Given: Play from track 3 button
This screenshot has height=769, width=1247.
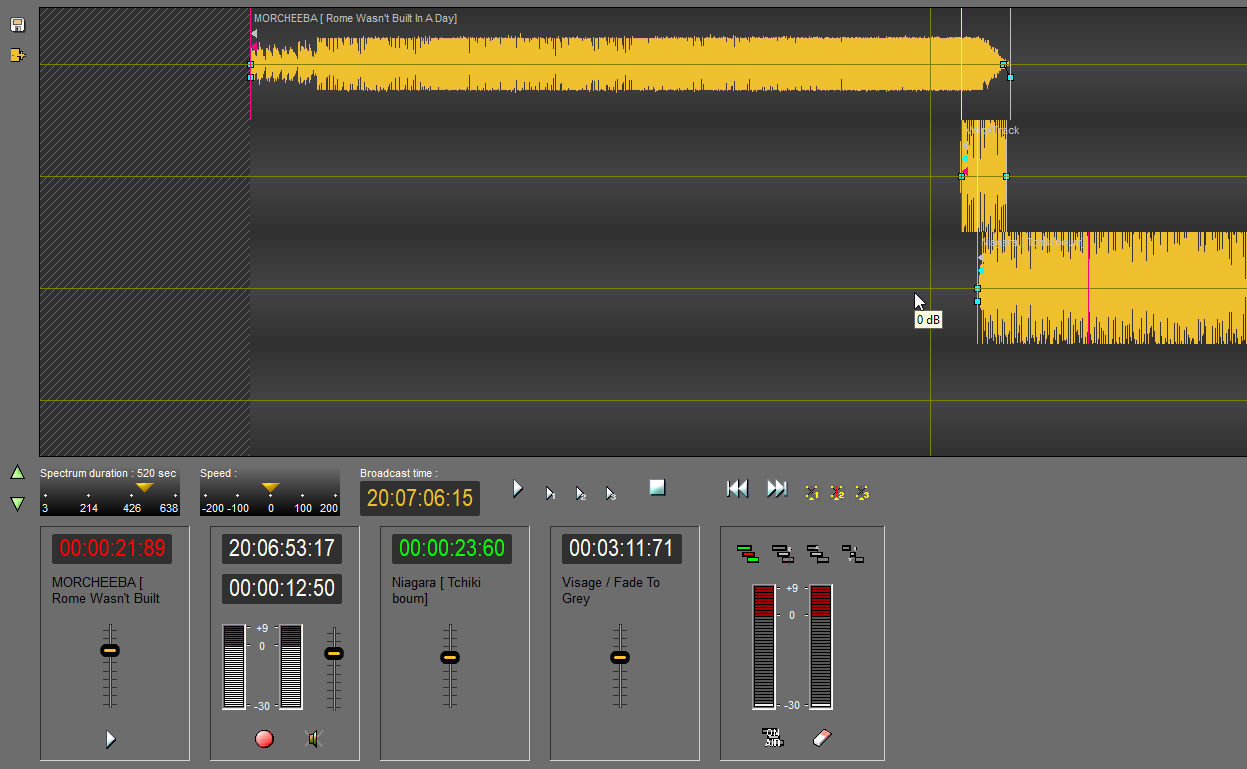Looking at the screenshot, I should (x=610, y=493).
